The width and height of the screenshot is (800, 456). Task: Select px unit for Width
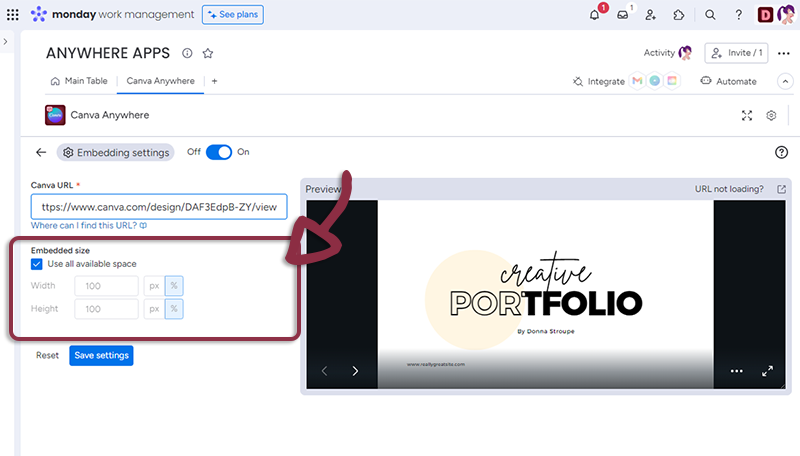153,286
